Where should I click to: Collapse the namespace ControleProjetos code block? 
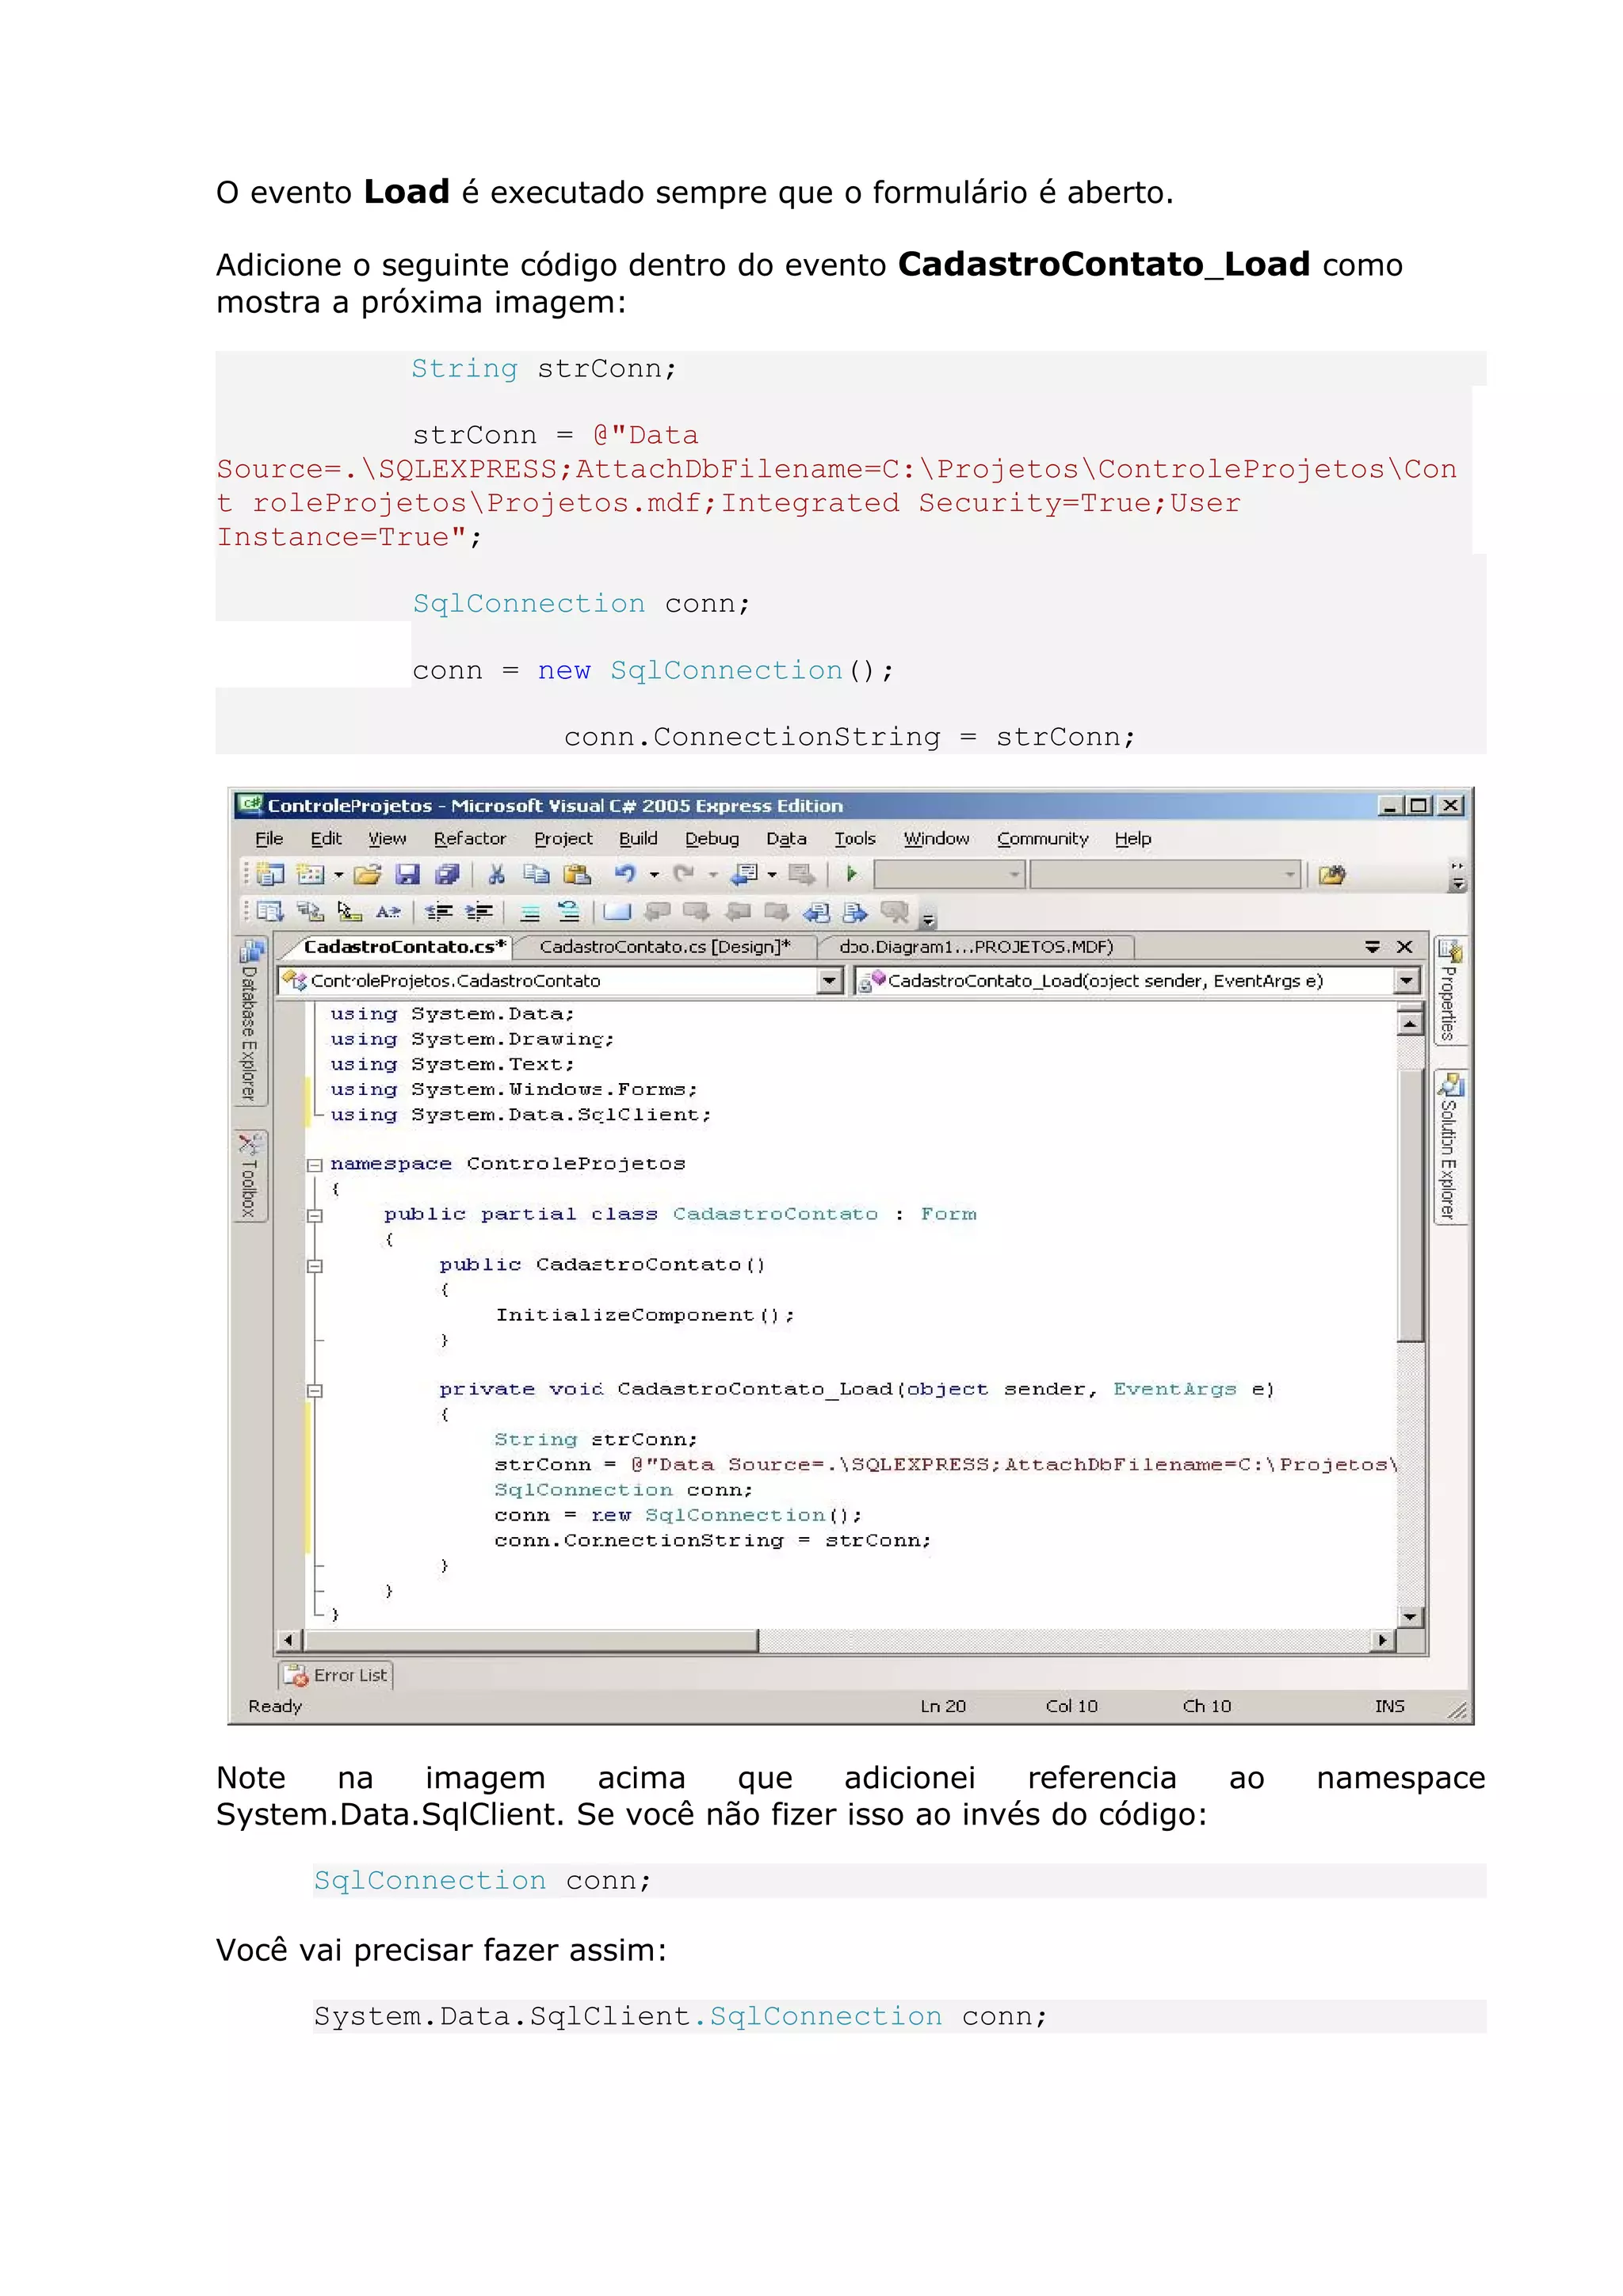pos(314,1165)
